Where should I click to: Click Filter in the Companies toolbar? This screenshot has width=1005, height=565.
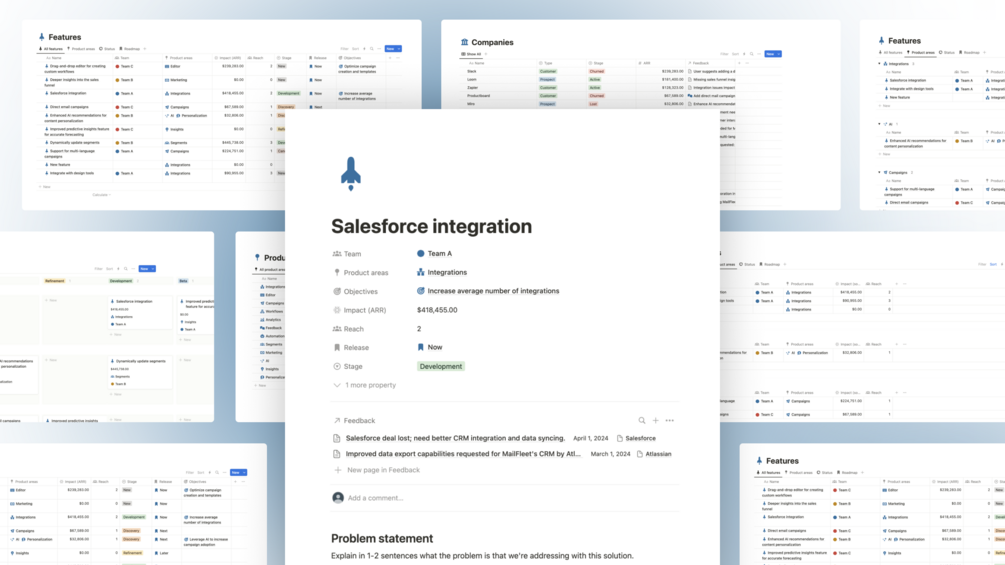coord(724,54)
